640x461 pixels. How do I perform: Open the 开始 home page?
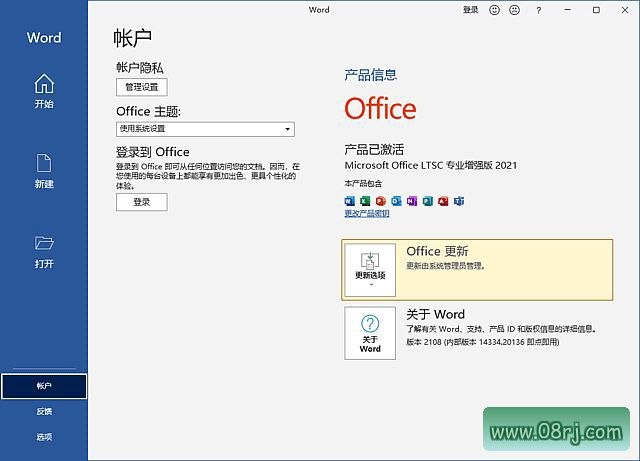click(44, 91)
